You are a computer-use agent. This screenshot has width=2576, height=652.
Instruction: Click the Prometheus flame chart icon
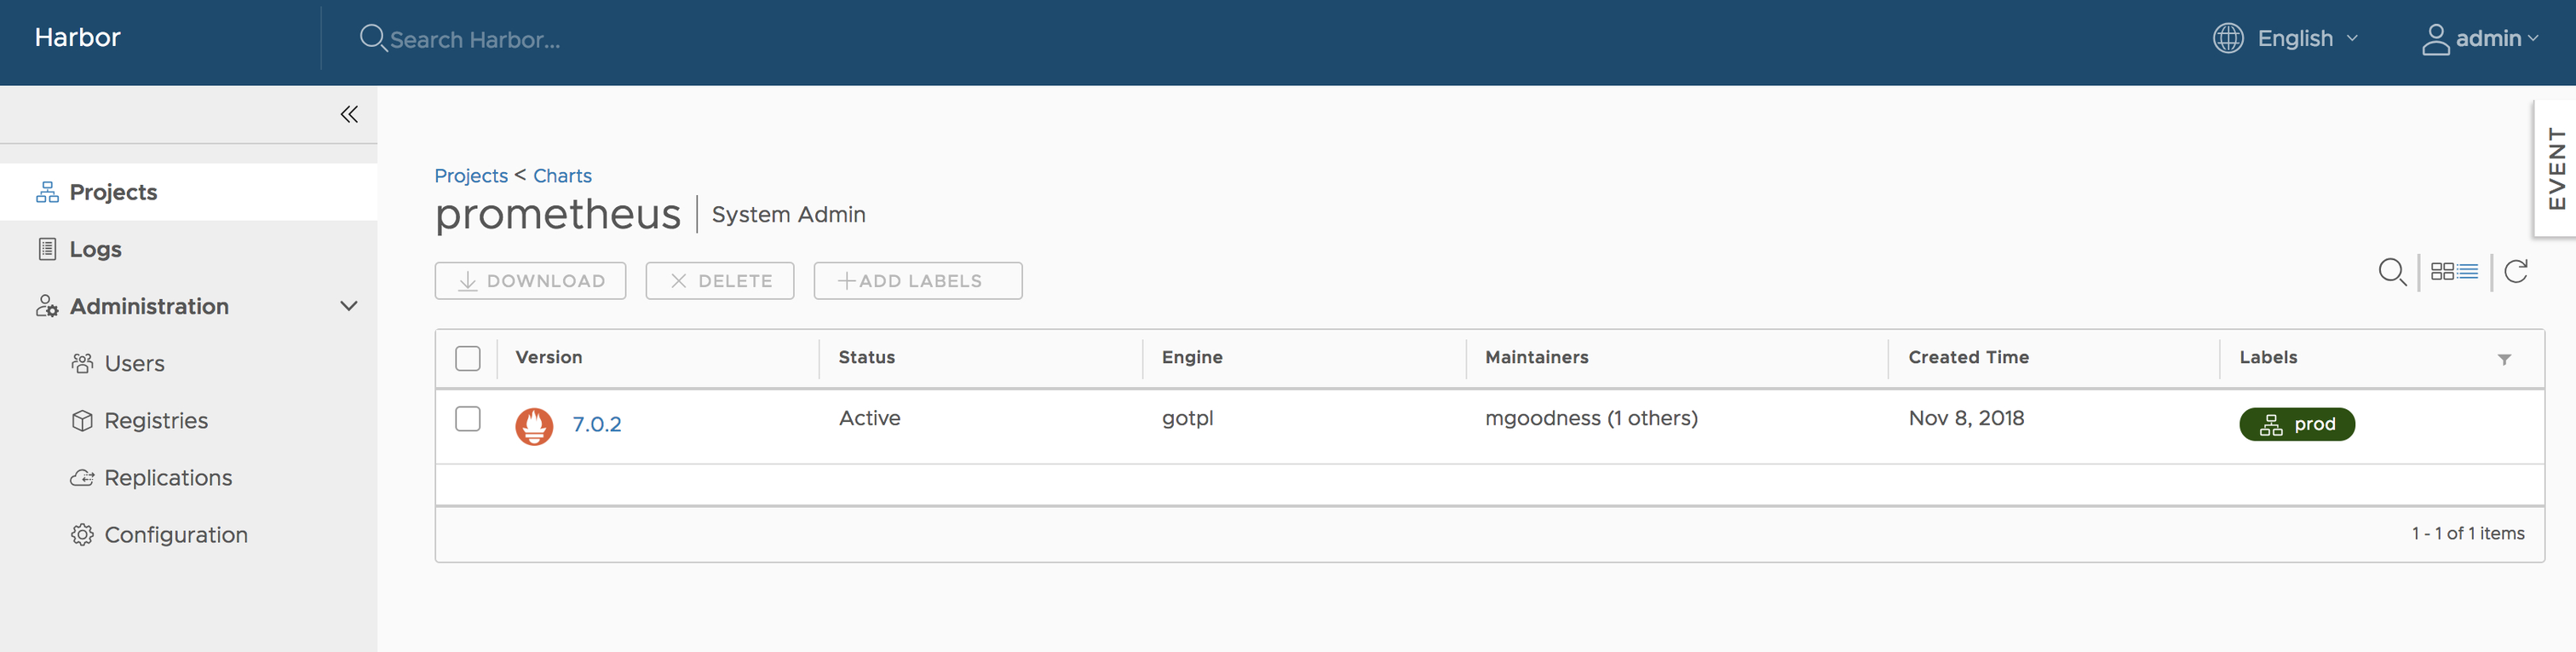click(534, 426)
